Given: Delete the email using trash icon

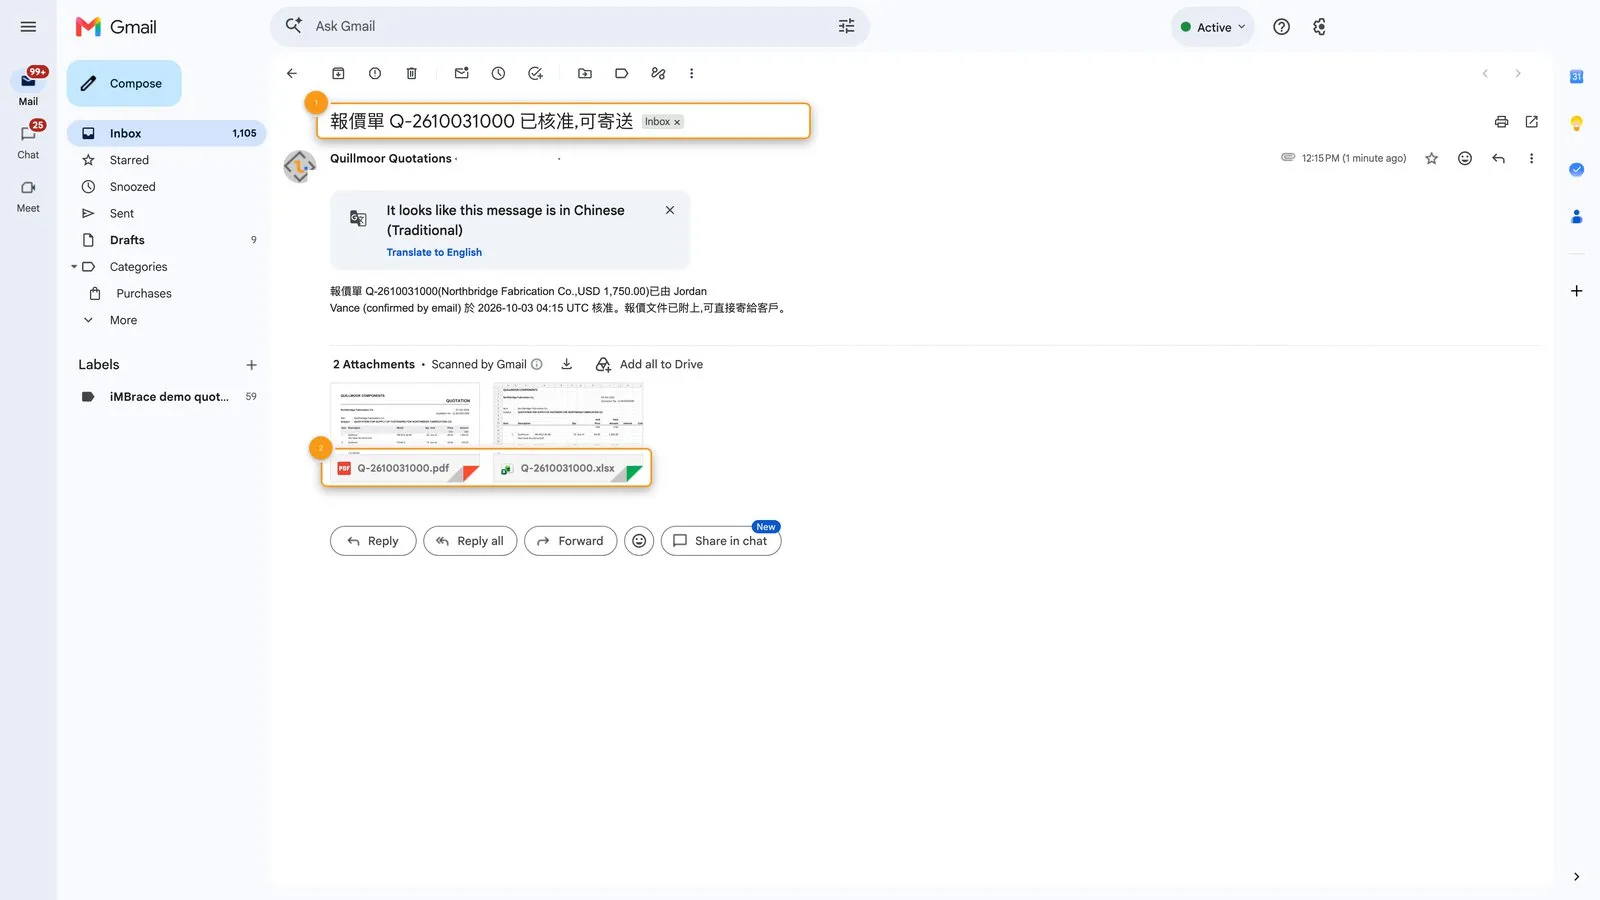Looking at the screenshot, I should pyautogui.click(x=411, y=73).
